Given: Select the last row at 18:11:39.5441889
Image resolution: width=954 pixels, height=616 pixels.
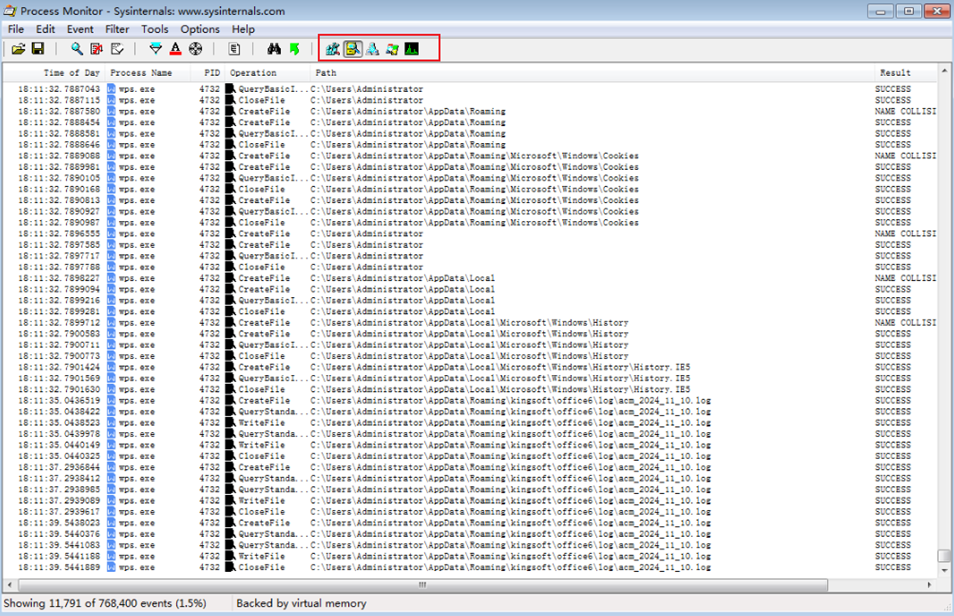Looking at the screenshot, I should point(470,567).
